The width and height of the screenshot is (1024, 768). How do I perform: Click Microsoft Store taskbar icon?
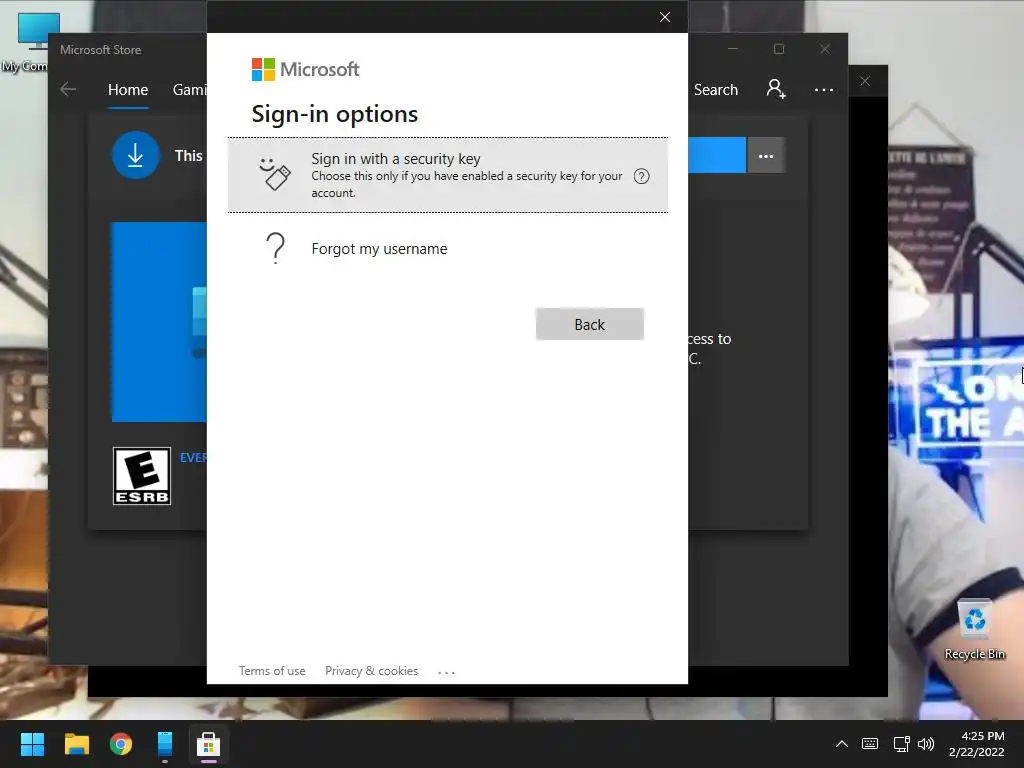[208, 744]
